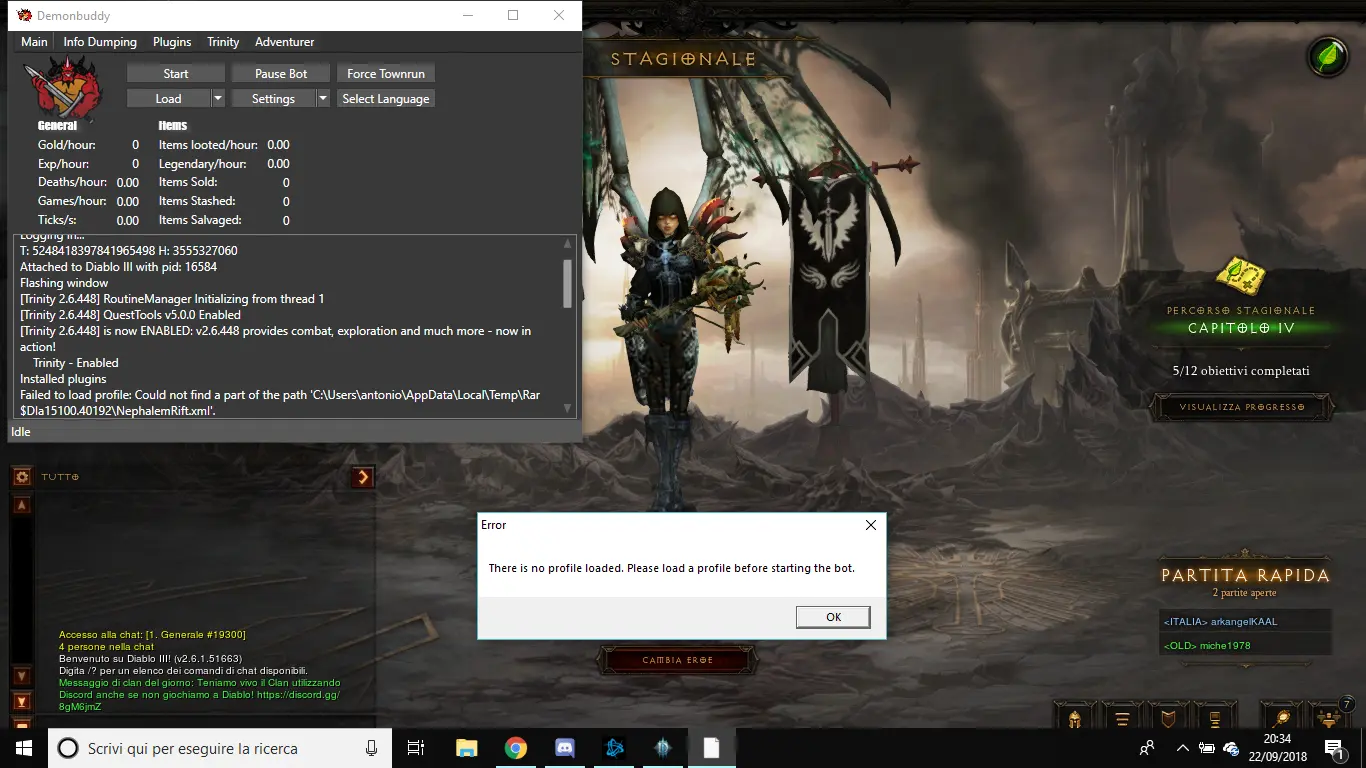This screenshot has height=768, width=1366.
Task: Open the Action Center notification icon
Action: coord(1333,748)
